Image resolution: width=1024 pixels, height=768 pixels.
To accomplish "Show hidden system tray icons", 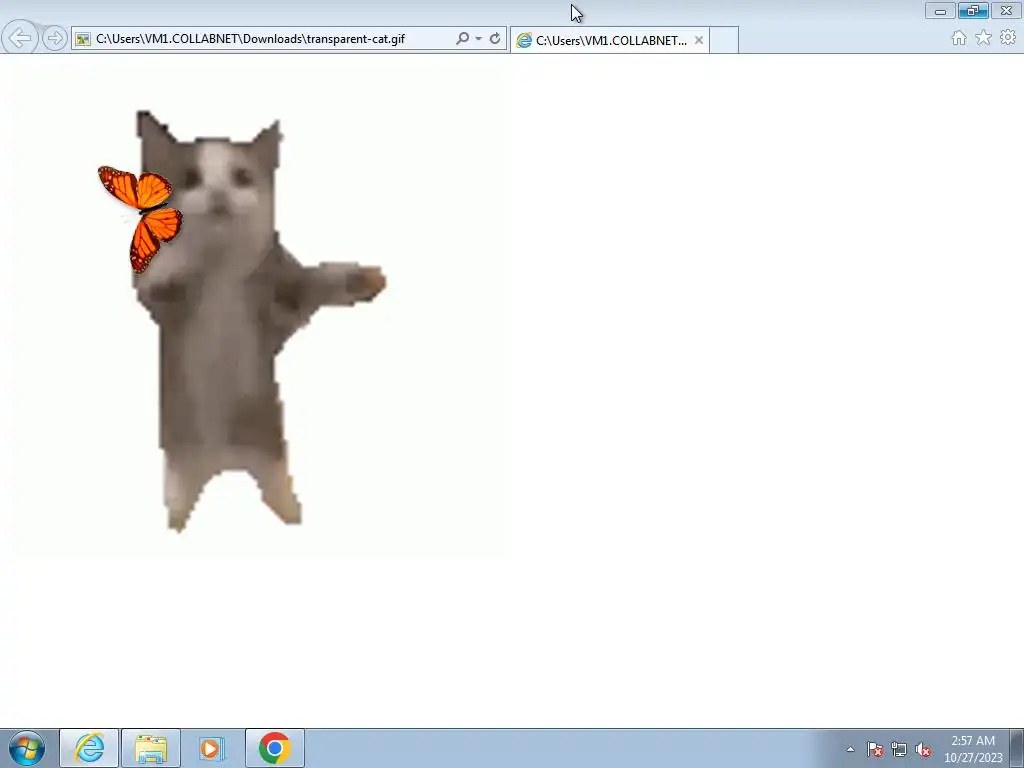I will click(x=850, y=749).
